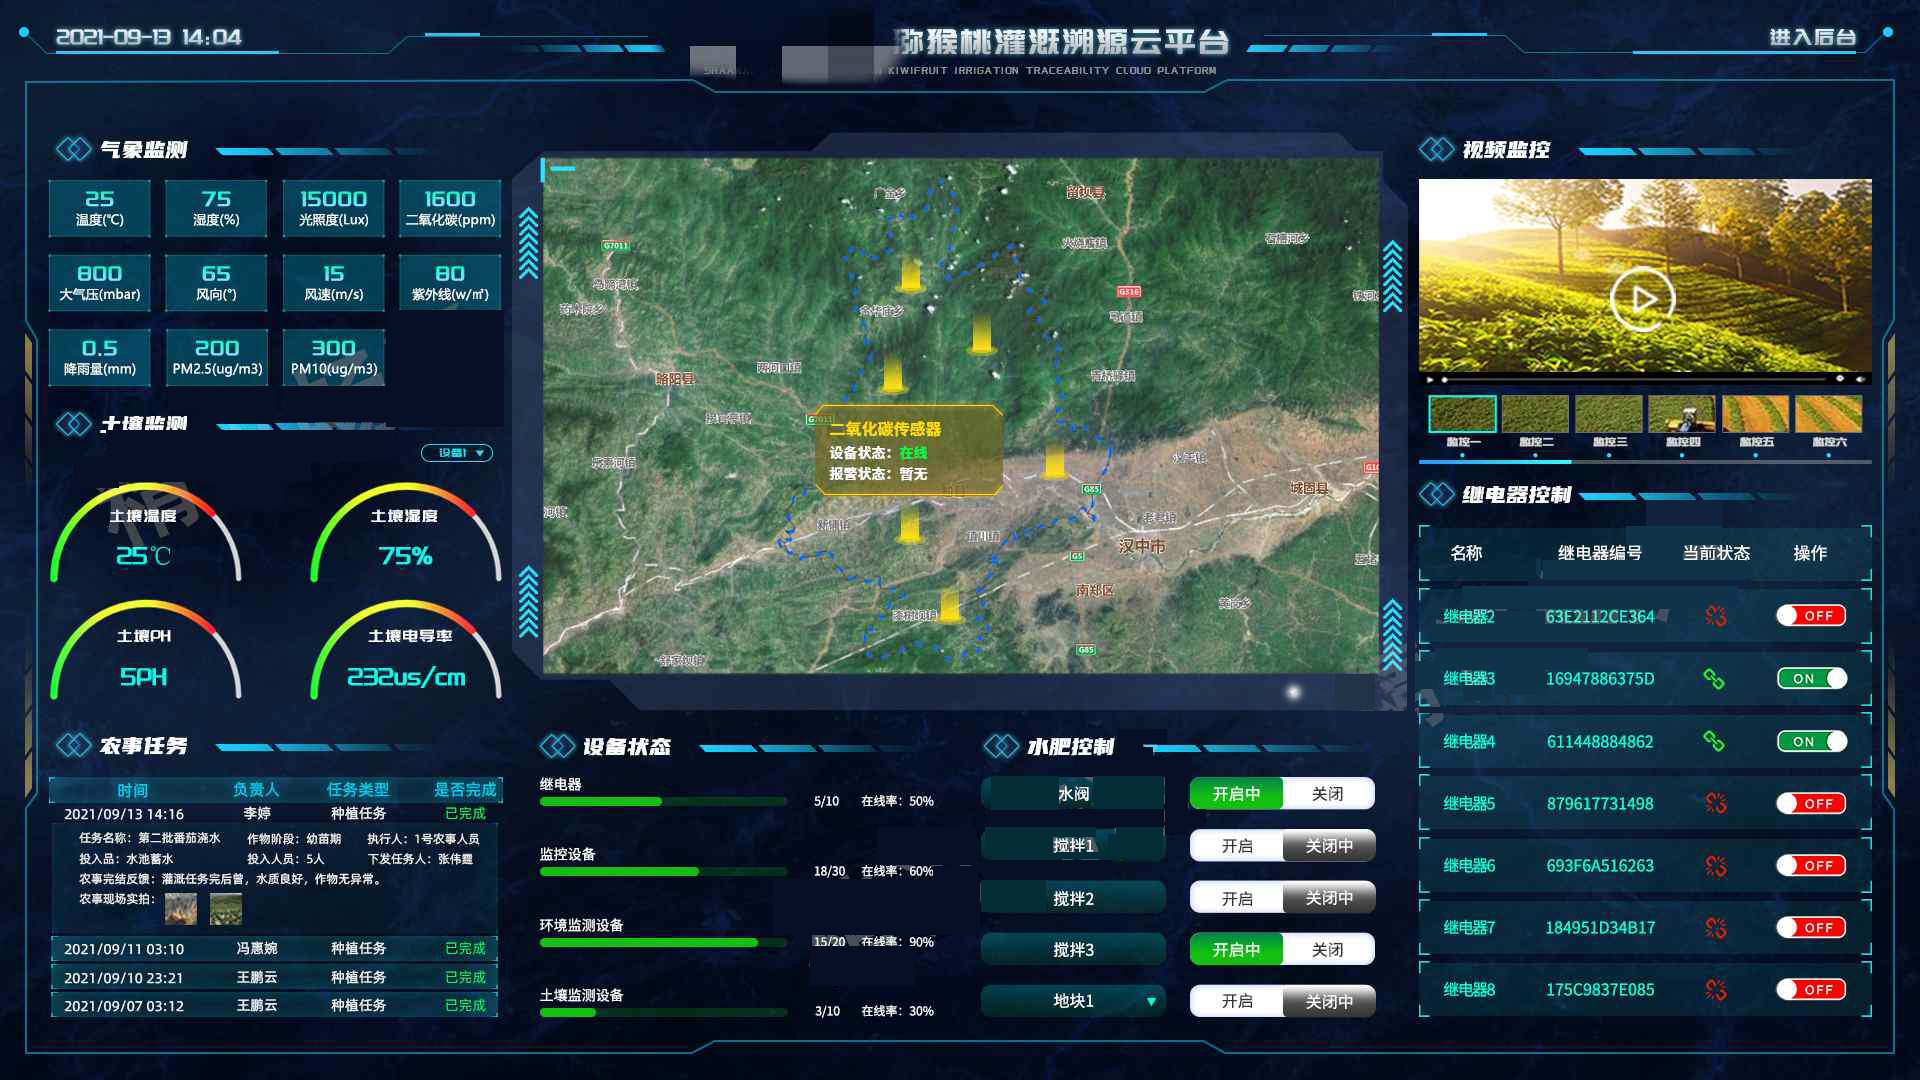Expand the 2021/09/11 03:10 farm task row
Screen dimensions: 1920x1080
pos(274,948)
